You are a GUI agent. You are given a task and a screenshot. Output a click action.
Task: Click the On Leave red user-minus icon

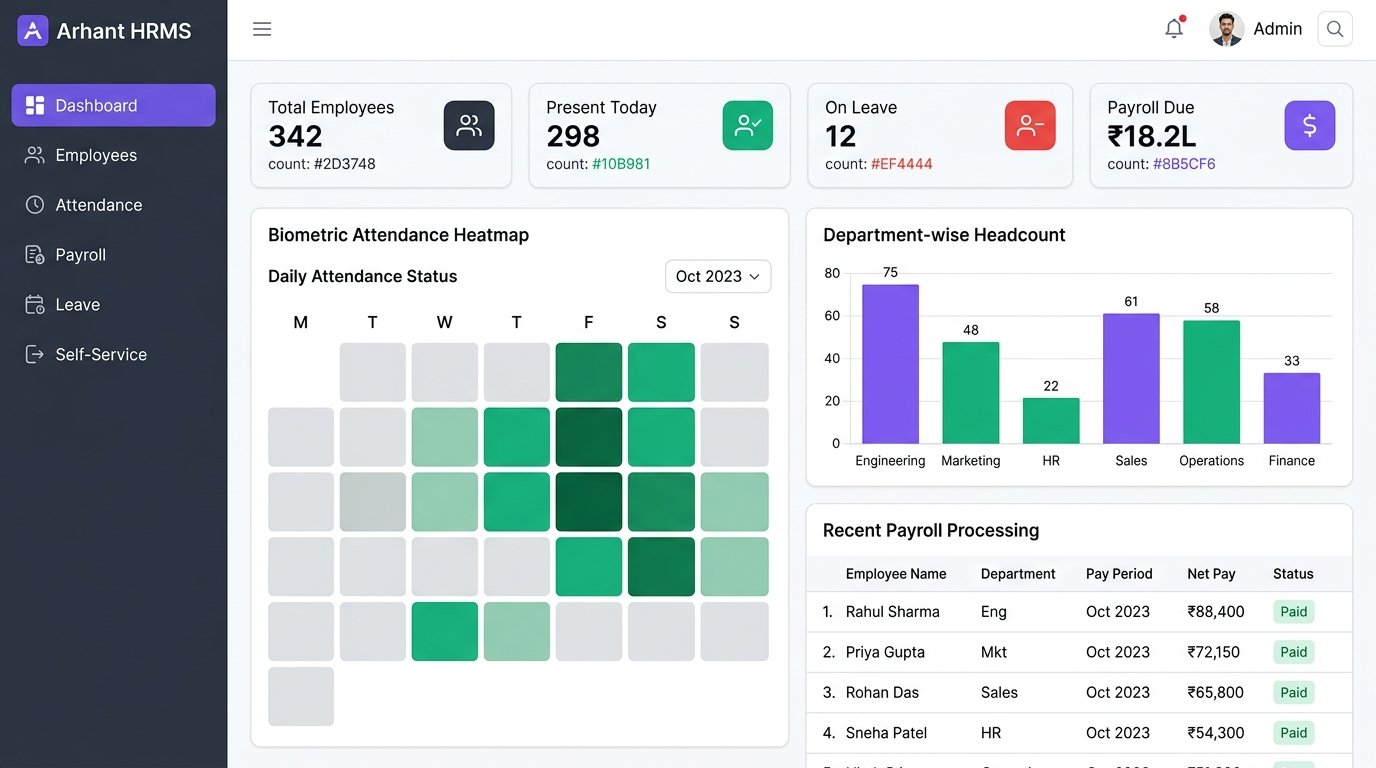click(x=1030, y=125)
